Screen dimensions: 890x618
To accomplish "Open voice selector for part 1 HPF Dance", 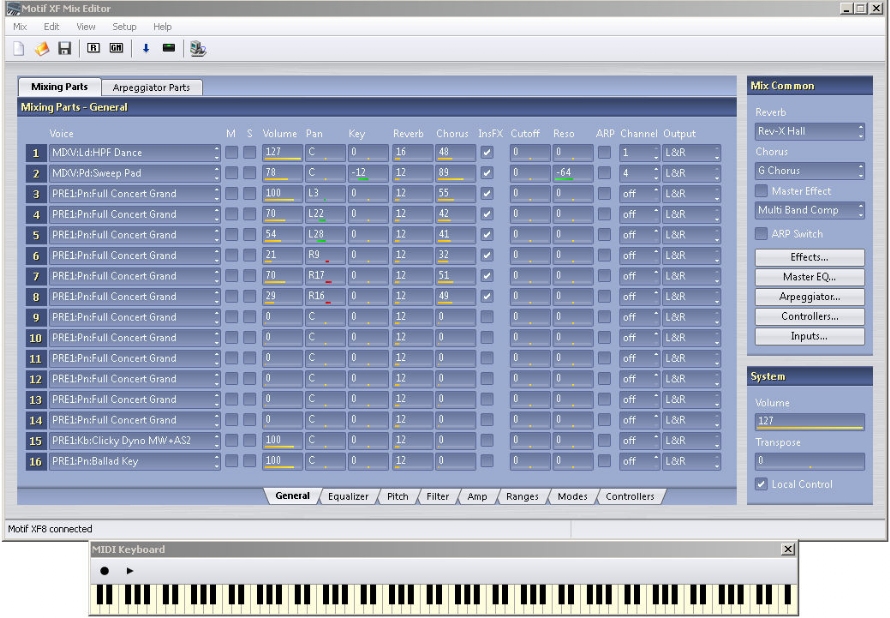I will pyautogui.click(x=135, y=152).
